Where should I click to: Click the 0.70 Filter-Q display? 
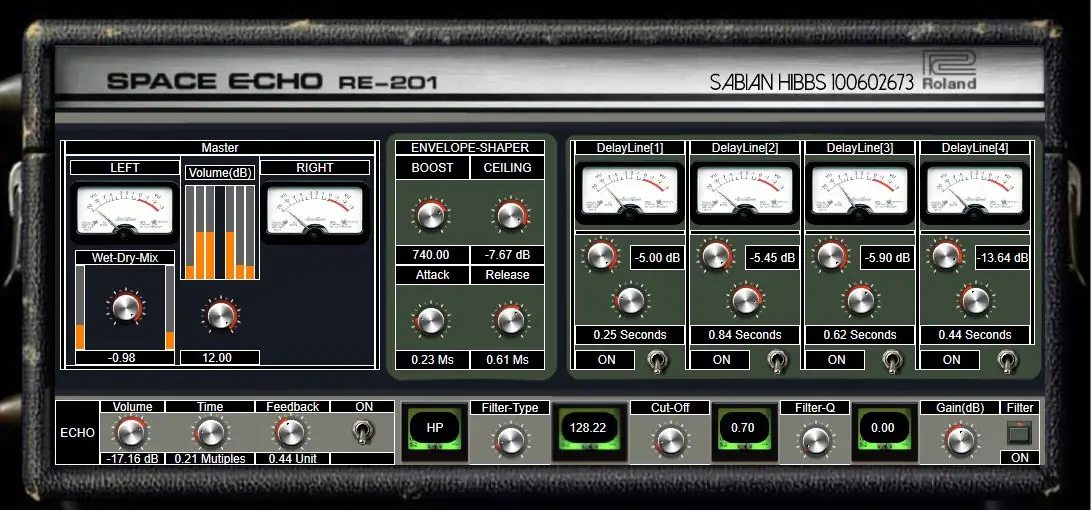click(x=742, y=428)
